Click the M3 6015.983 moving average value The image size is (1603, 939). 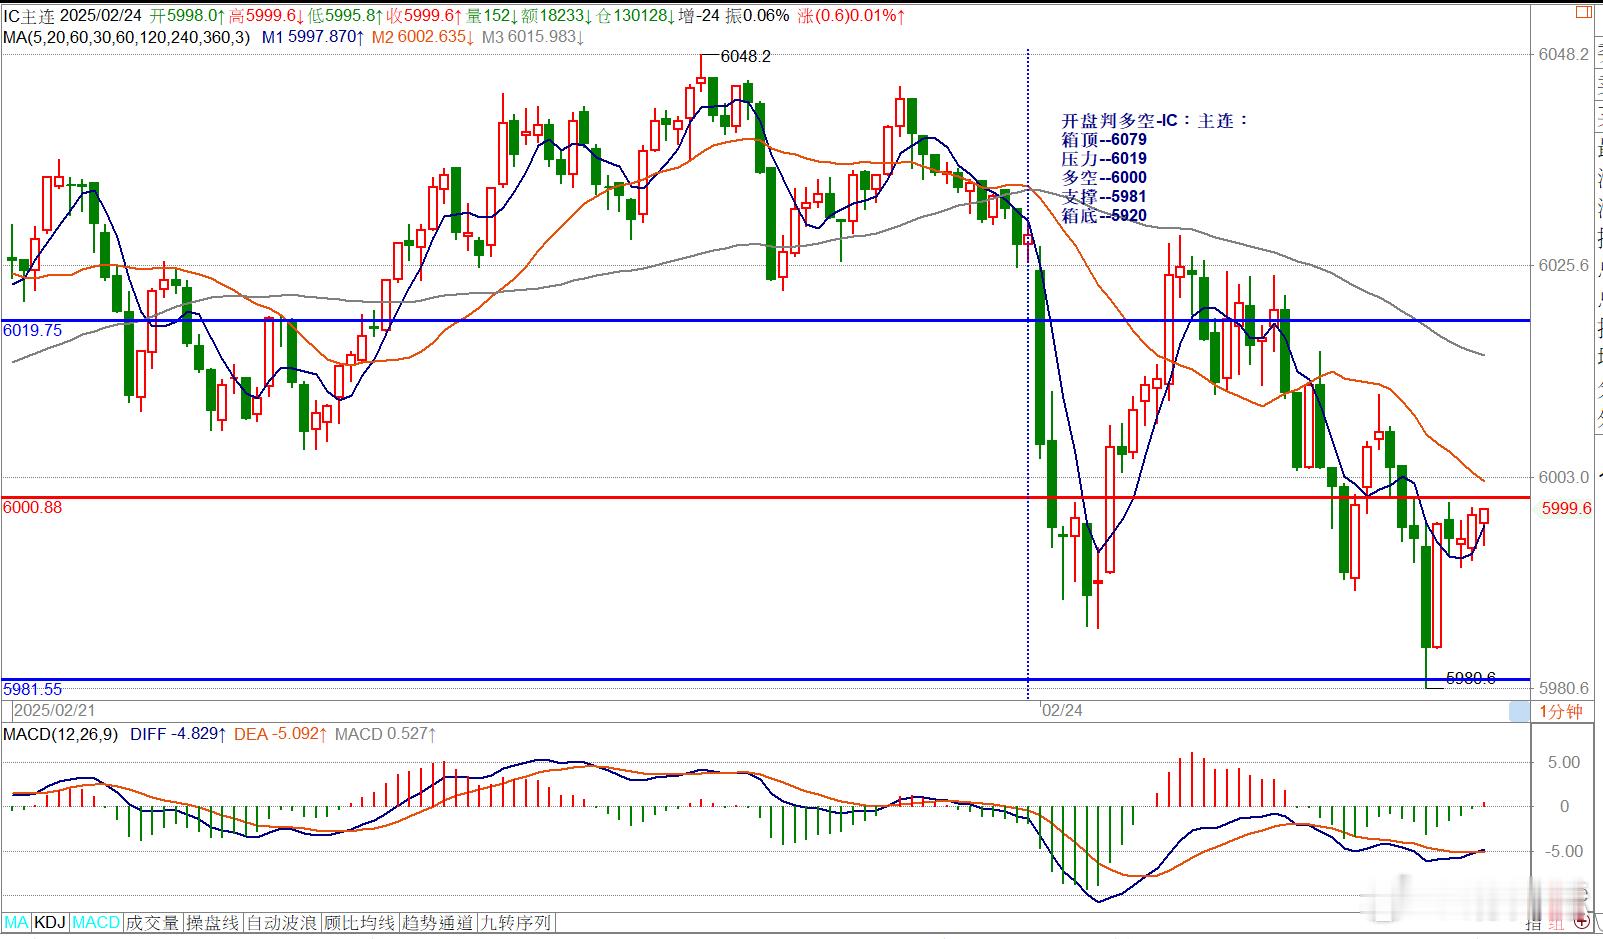click(x=533, y=37)
